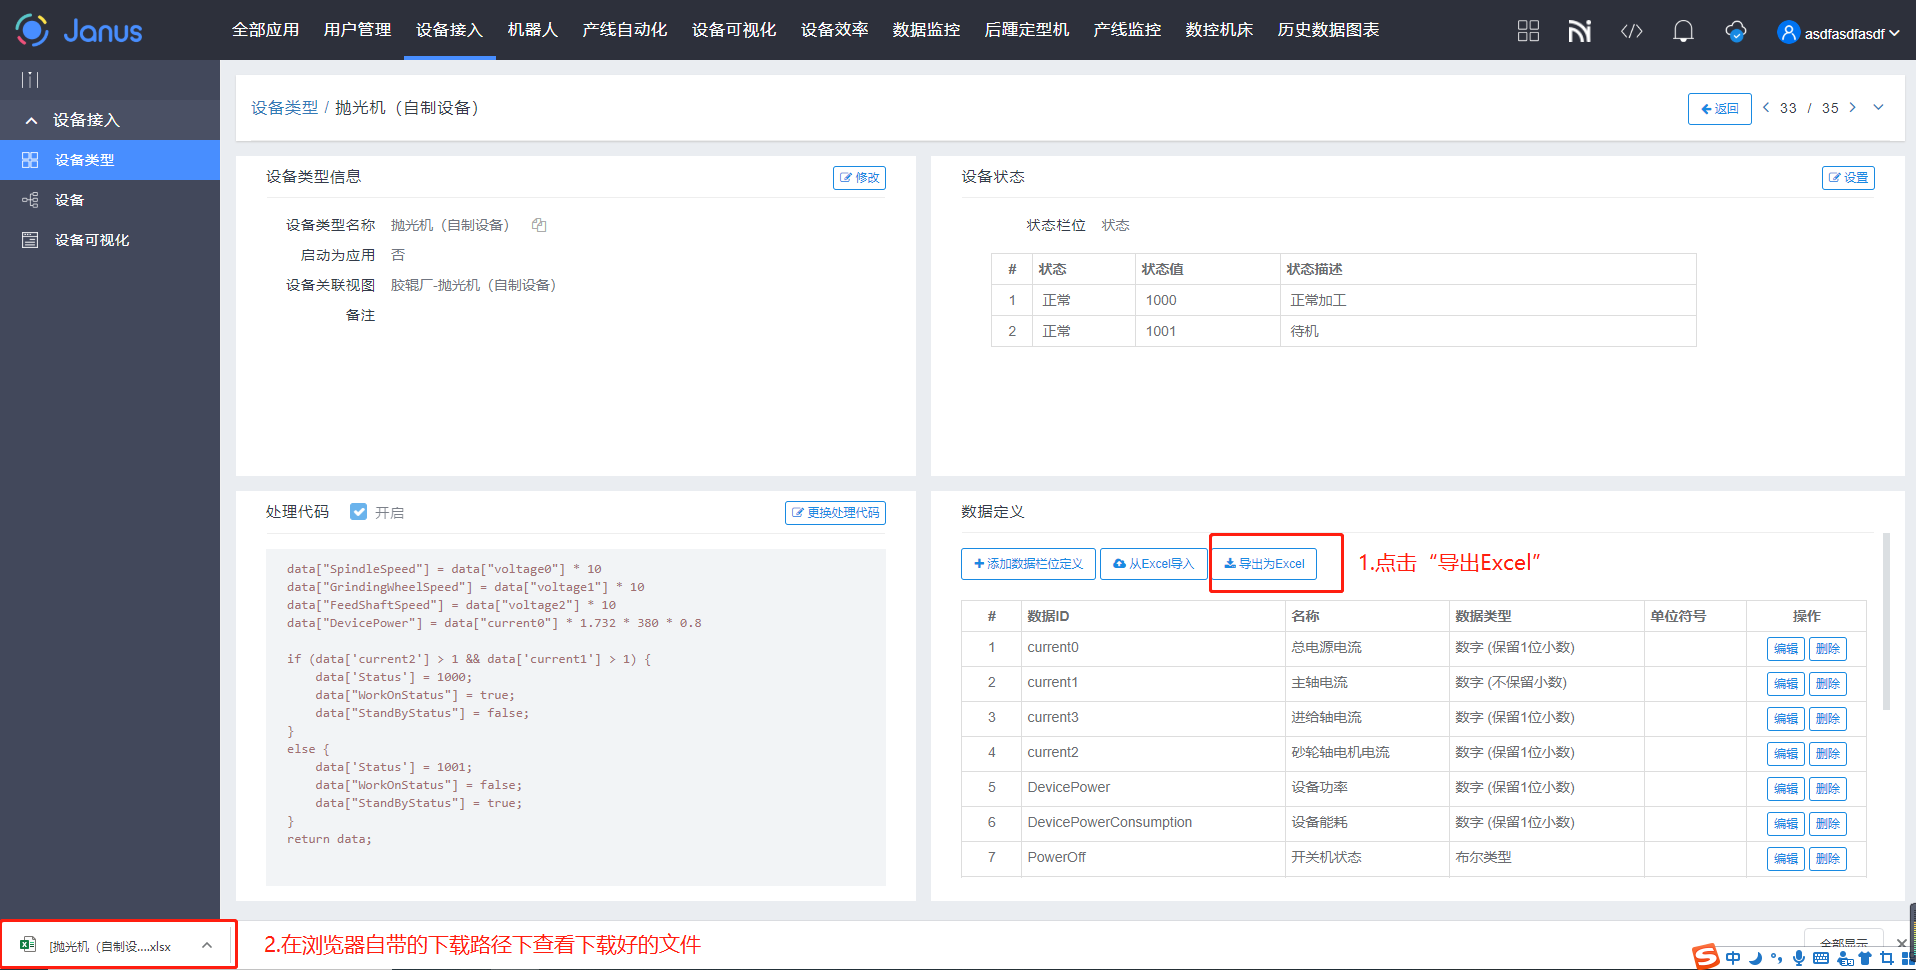Open 设备效率 menu
Screen dimensions: 1916x970
coord(834,30)
